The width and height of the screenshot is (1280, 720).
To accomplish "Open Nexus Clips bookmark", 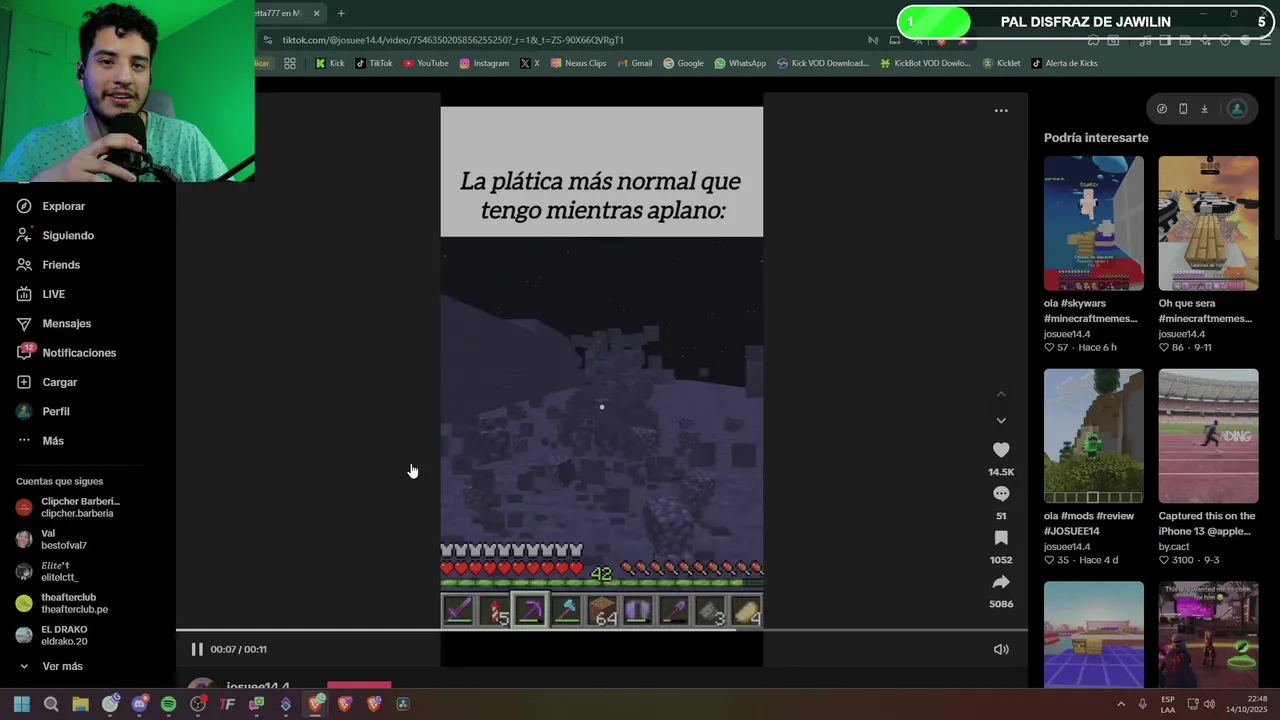I will click(578, 63).
